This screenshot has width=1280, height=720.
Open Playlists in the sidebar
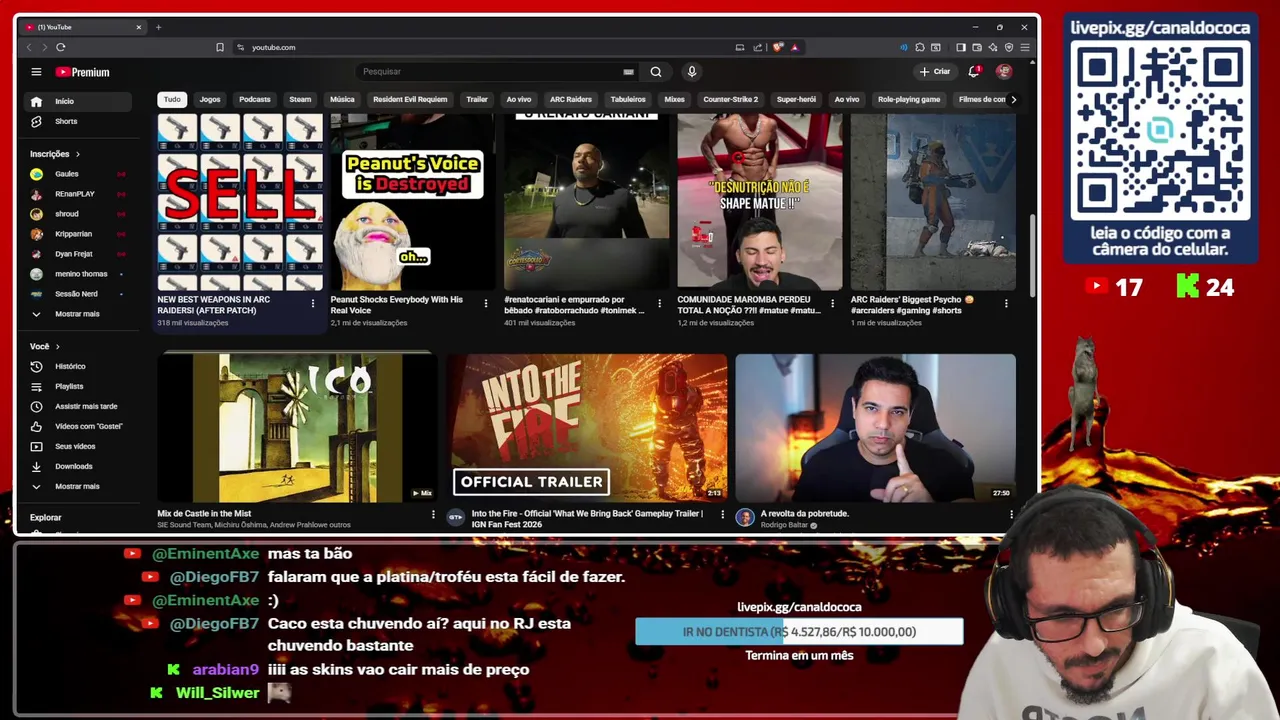(78, 386)
